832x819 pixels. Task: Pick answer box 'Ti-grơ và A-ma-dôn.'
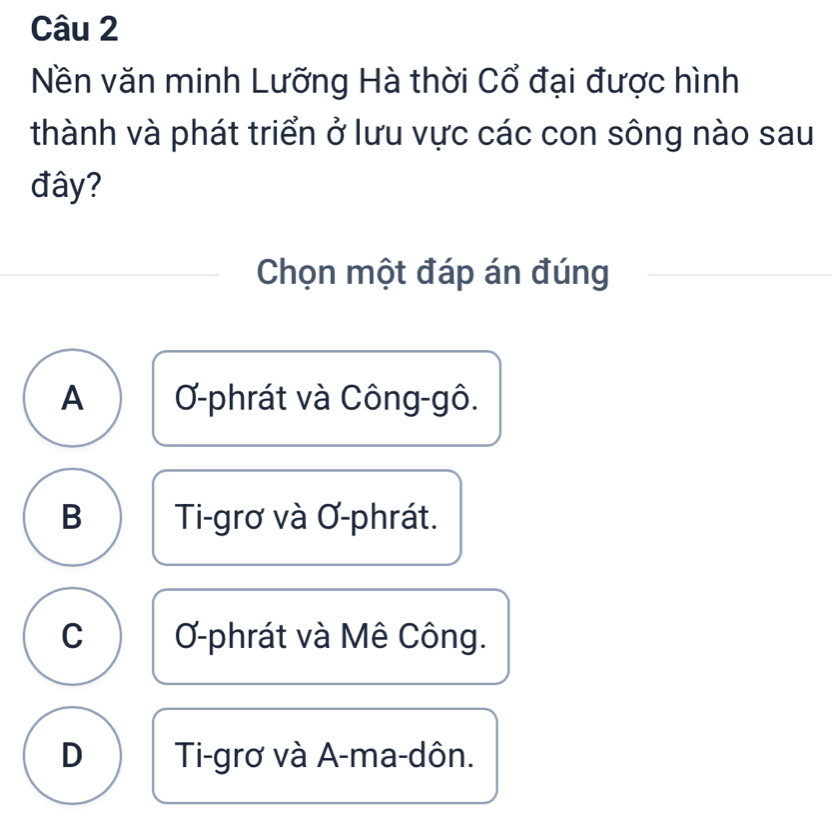click(325, 755)
